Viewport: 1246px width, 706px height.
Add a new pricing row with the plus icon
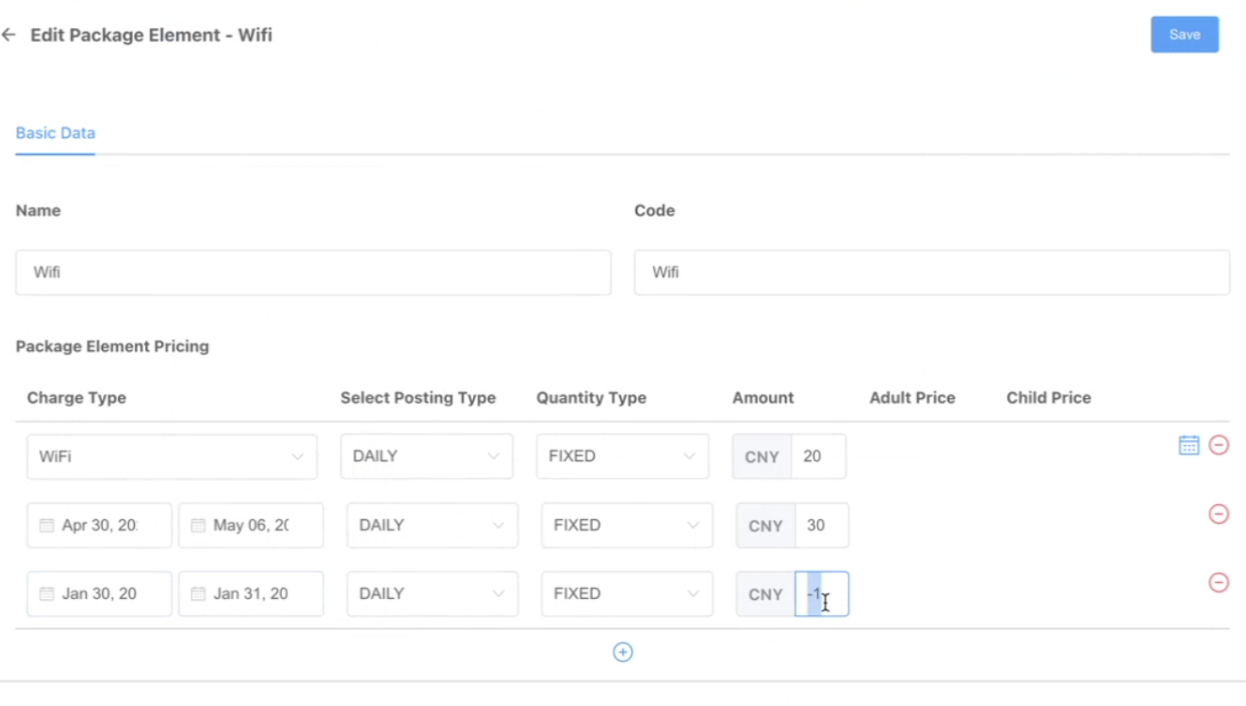[x=622, y=652]
